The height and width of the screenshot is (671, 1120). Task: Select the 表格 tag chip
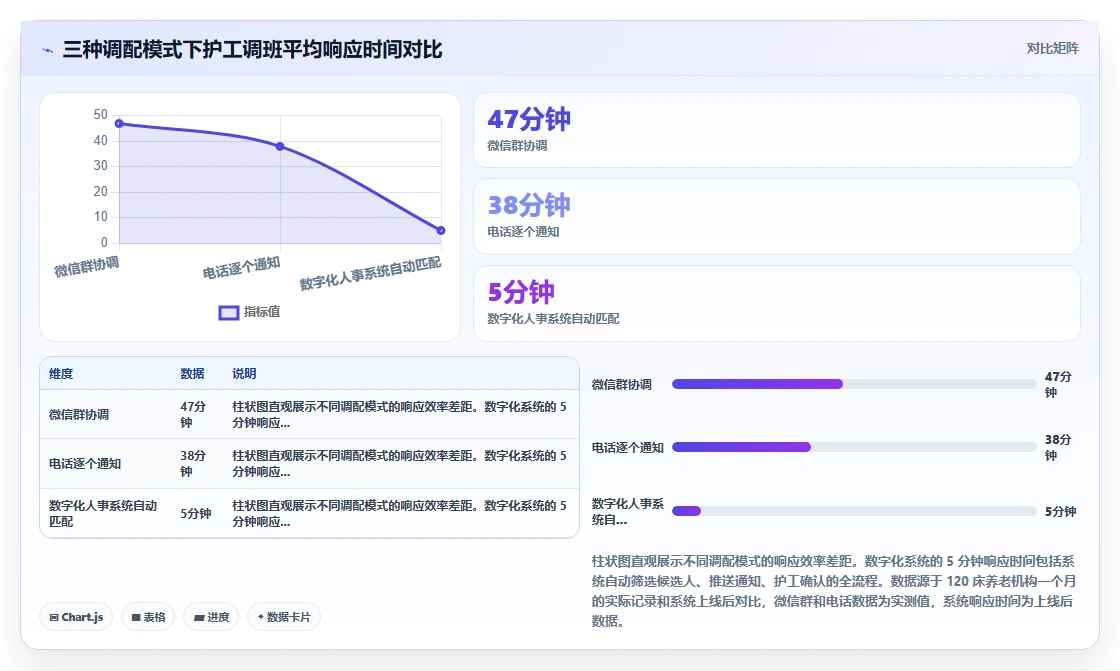point(148,617)
